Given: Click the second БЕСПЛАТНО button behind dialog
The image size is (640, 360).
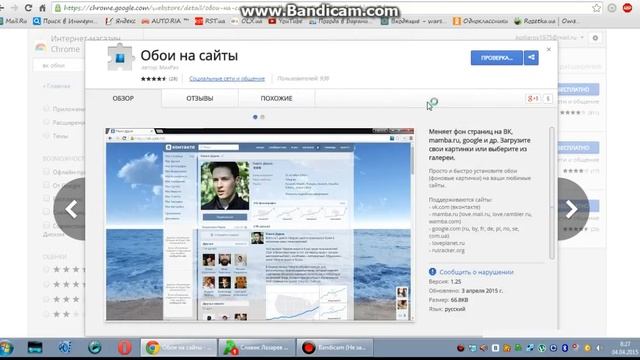Looking at the screenshot, I should coord(578,148).
